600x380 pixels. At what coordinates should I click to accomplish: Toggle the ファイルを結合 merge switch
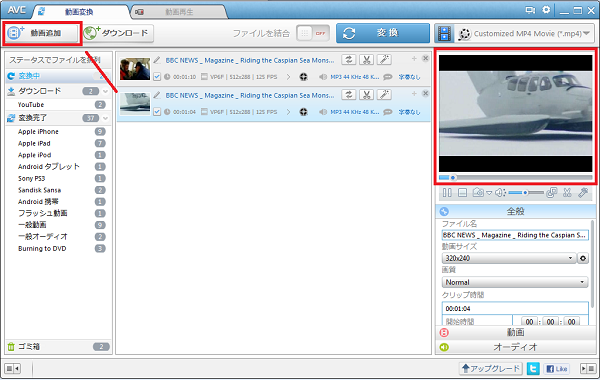pos(313,33)
